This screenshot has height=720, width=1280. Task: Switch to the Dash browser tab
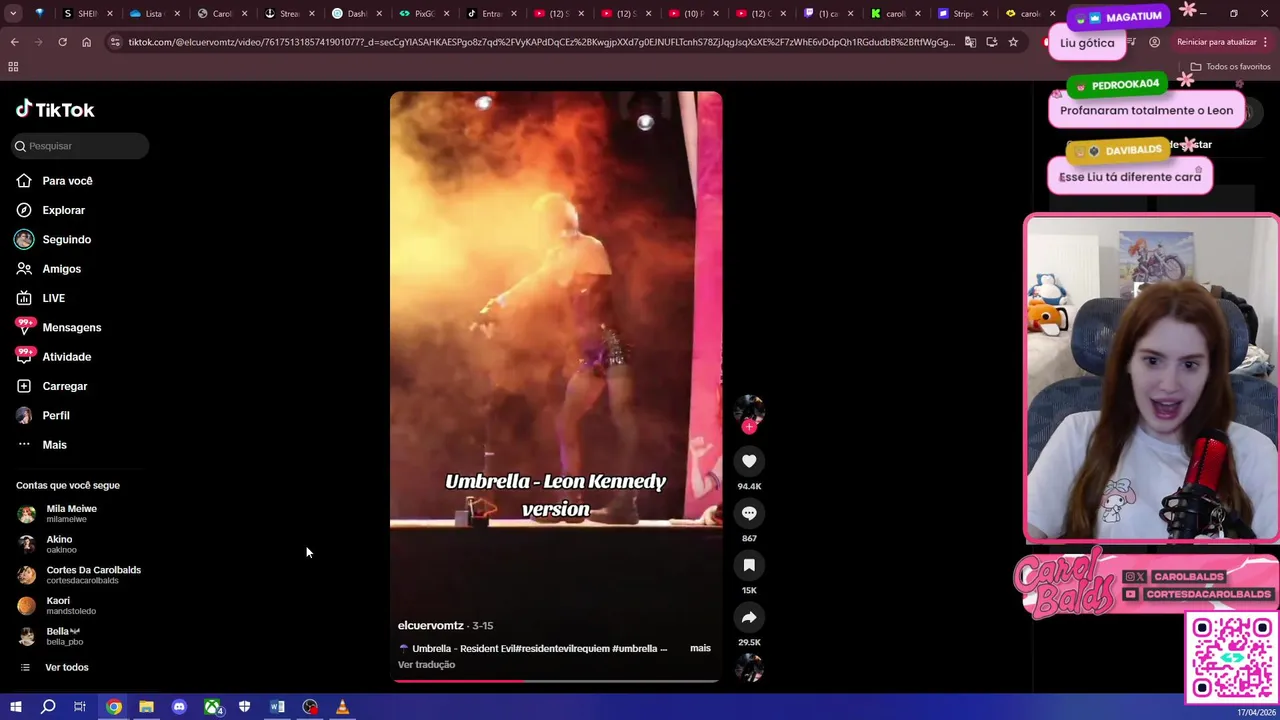coord(356,14)
